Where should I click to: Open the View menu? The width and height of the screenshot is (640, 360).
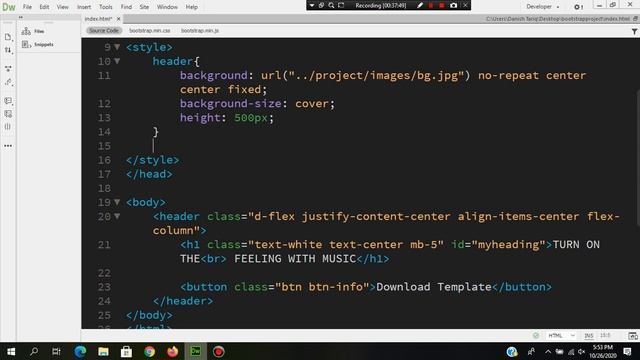[62, 7]
